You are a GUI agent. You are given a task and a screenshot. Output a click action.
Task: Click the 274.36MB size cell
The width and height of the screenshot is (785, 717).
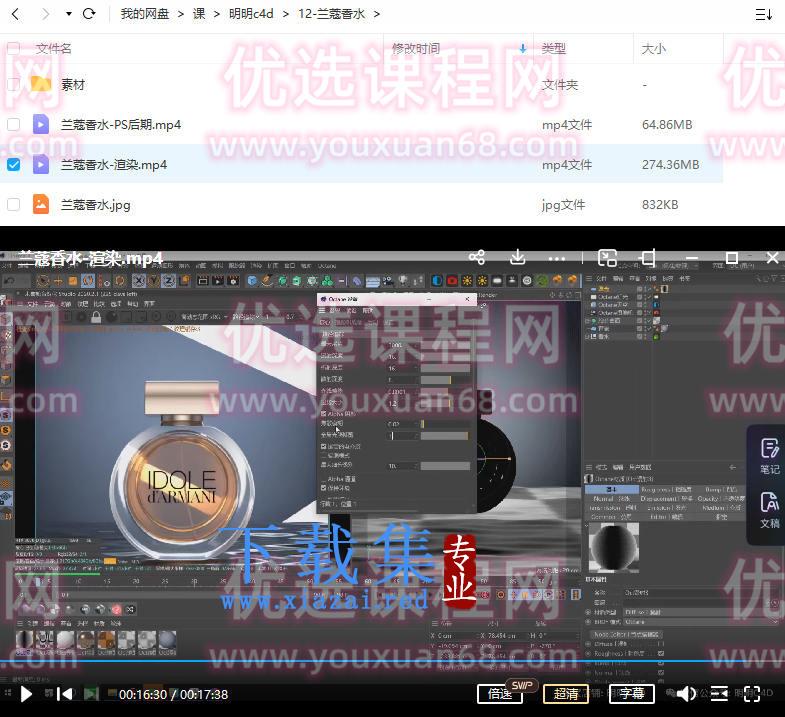click(x=671, y=165)
